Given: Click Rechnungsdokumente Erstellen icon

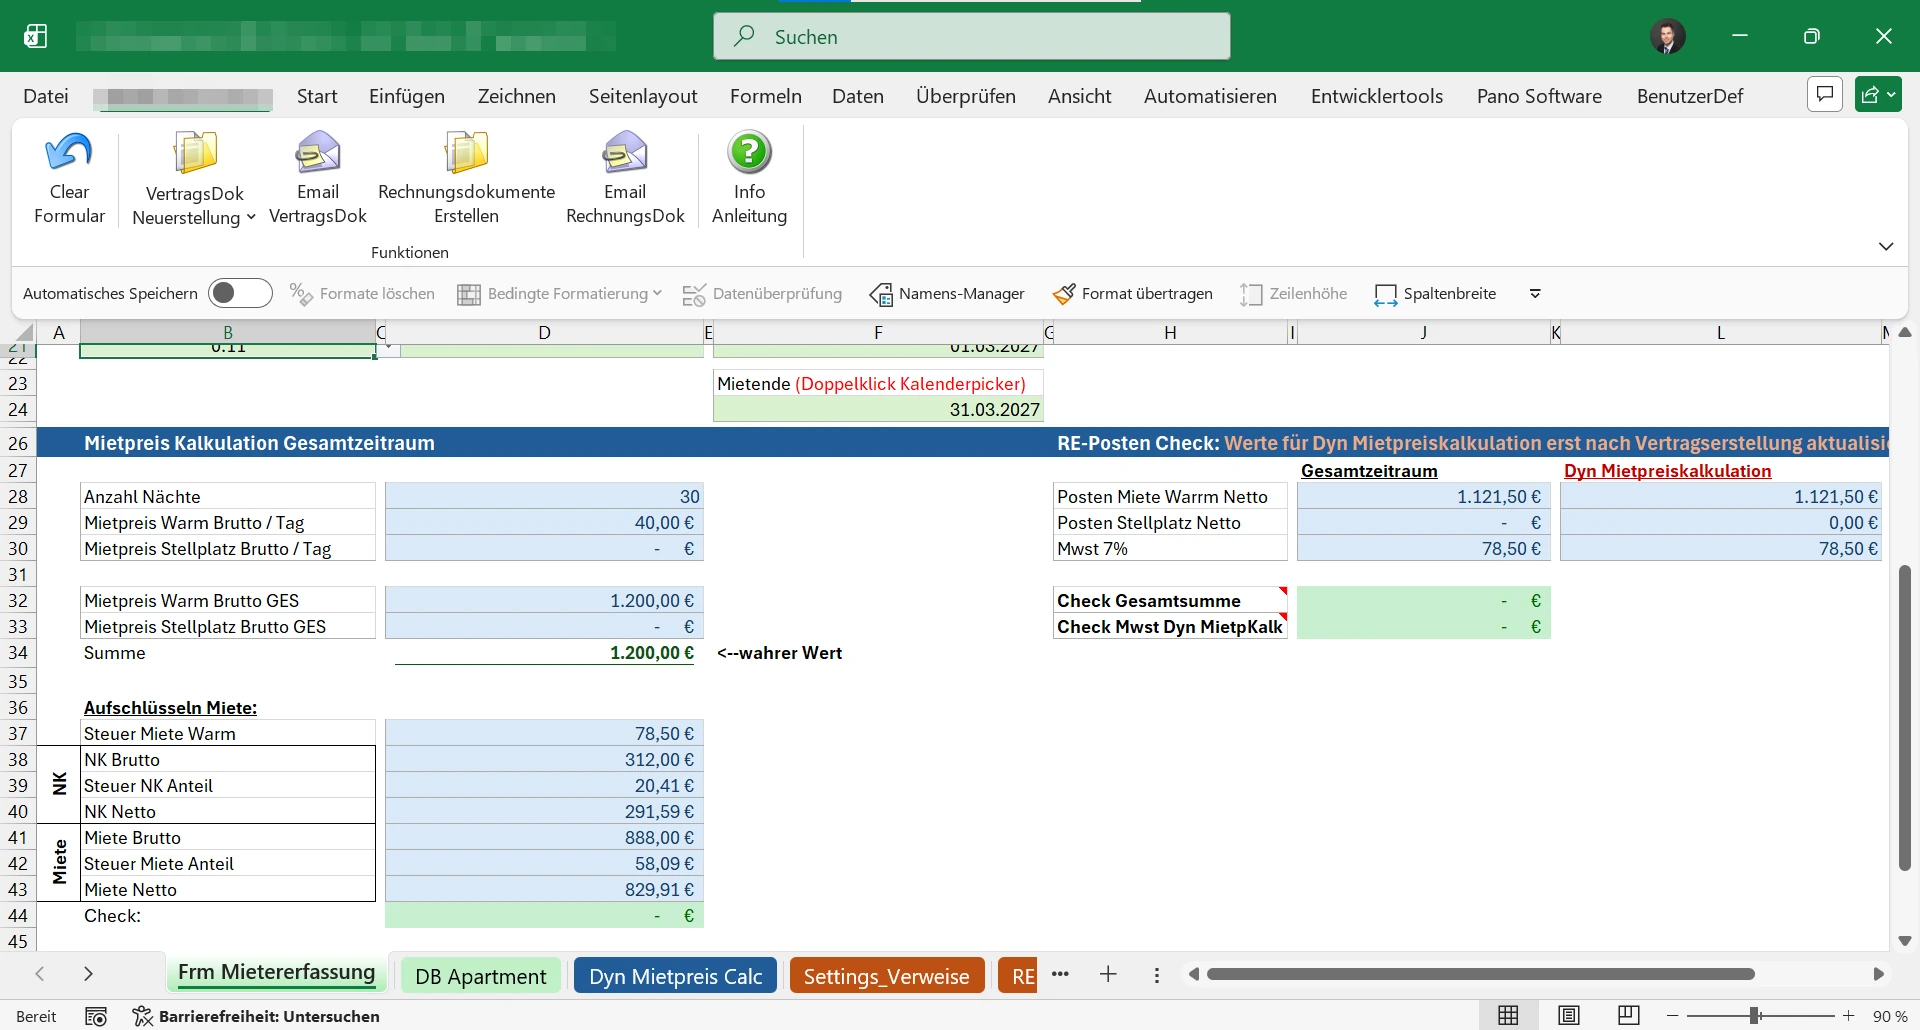Looking at the screenshot, I should tap(466, 153).
